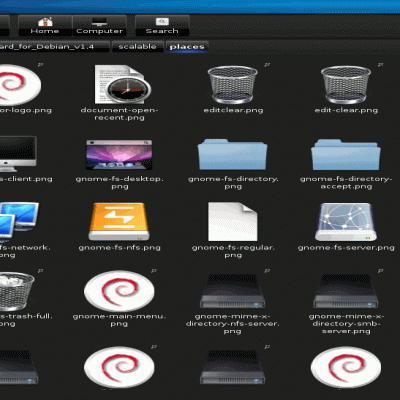
Task: Select the gnome-fs-server.png drive icon
Action: (346, 222)
